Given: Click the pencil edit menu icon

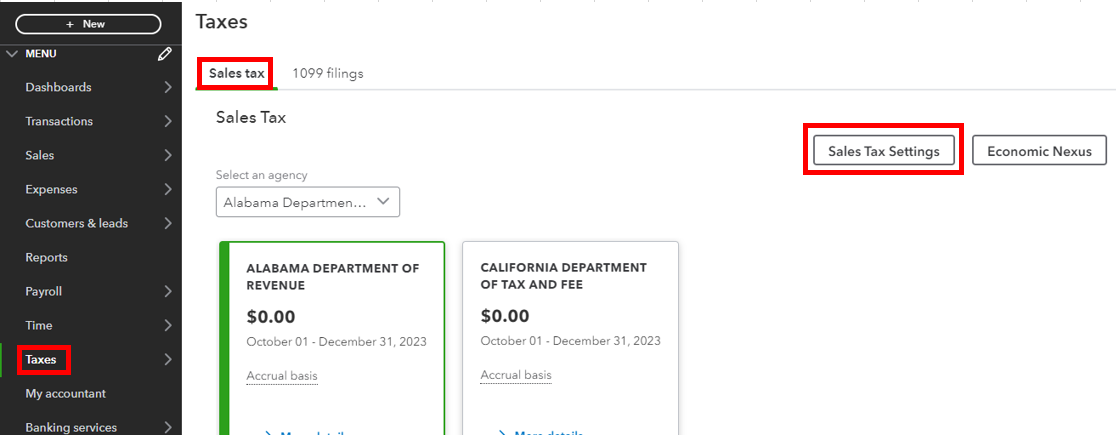Looking at the screenshot, I should 165,54.
